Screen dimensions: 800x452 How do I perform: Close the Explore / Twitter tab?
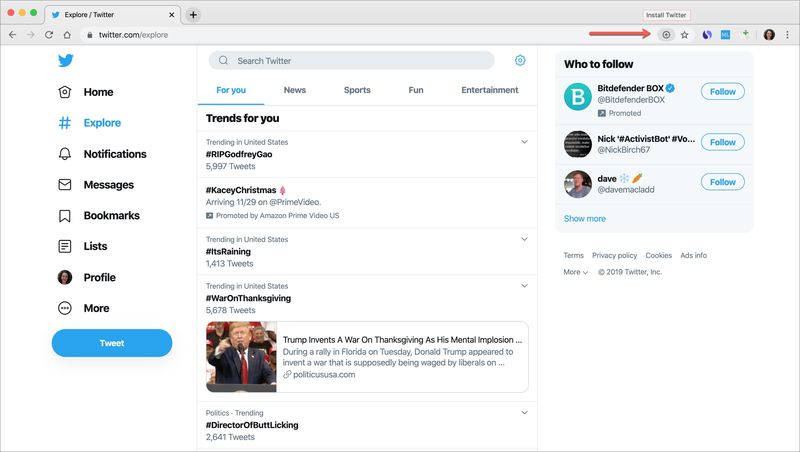click(x=171, y=15)
